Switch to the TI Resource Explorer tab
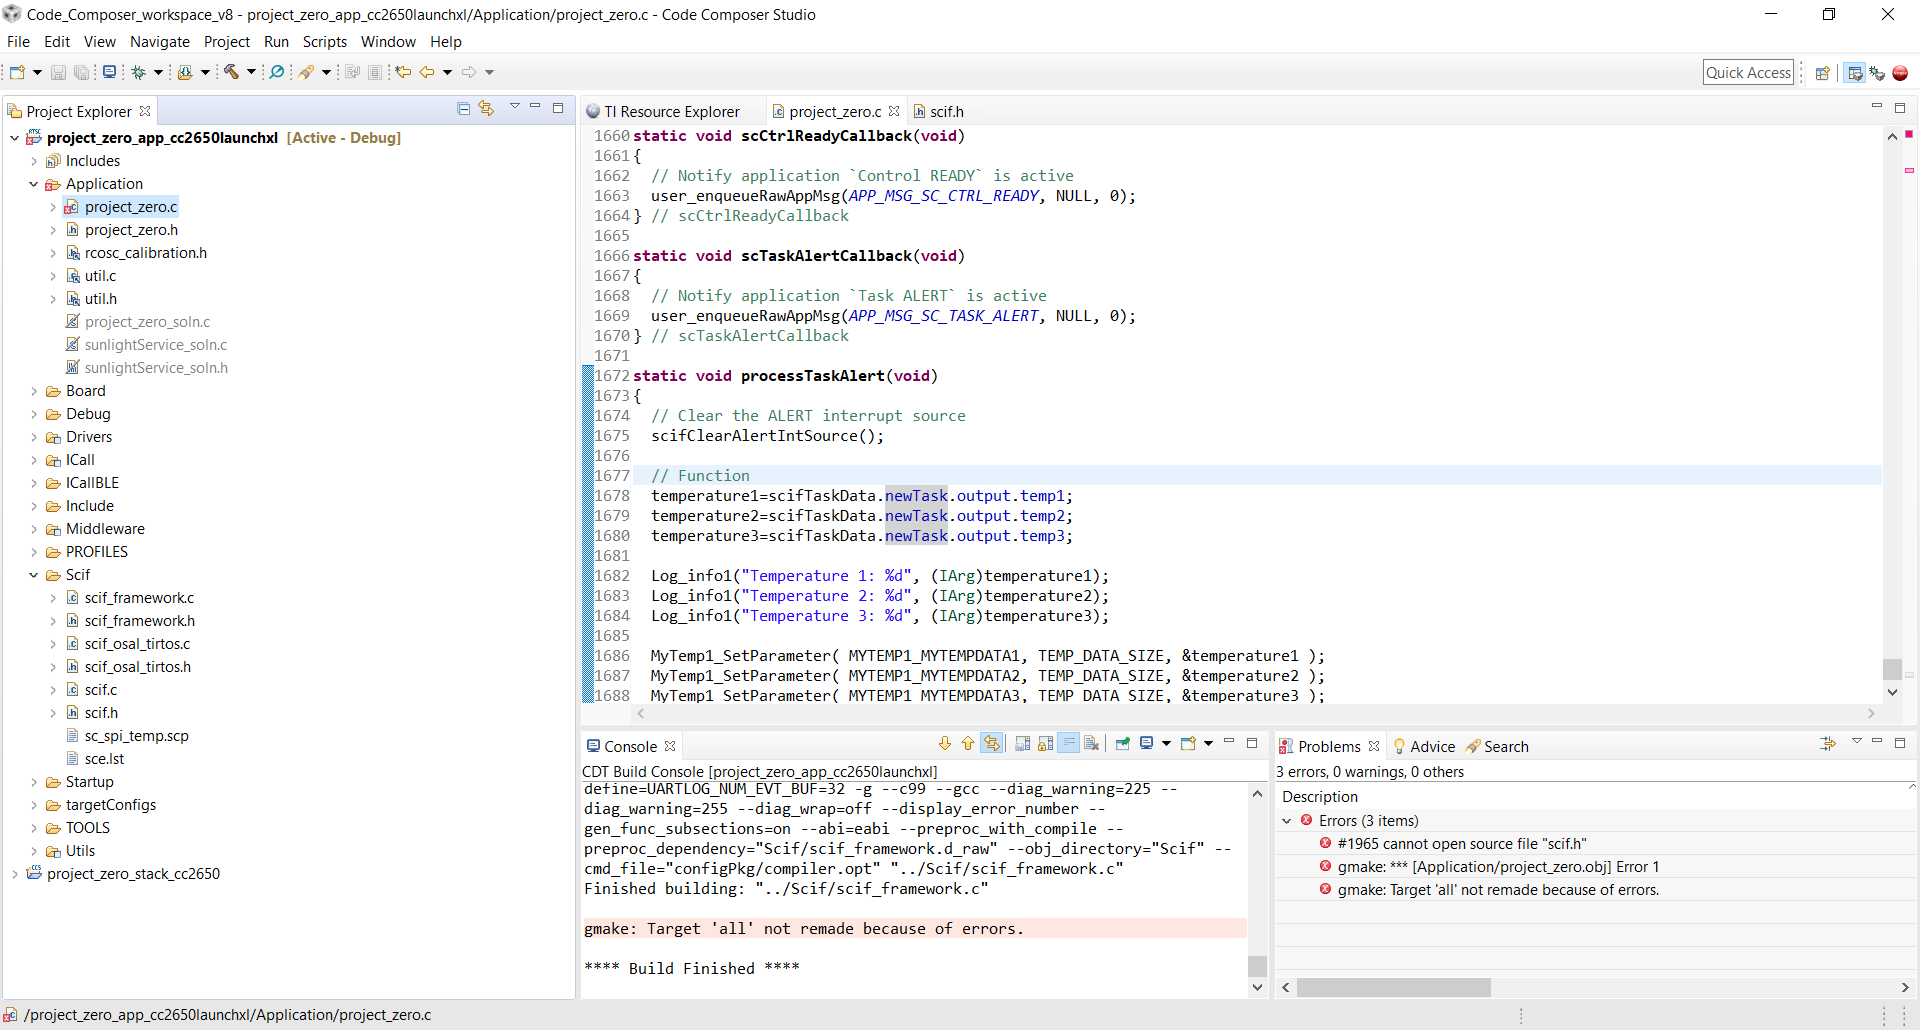 pos(663,112)
